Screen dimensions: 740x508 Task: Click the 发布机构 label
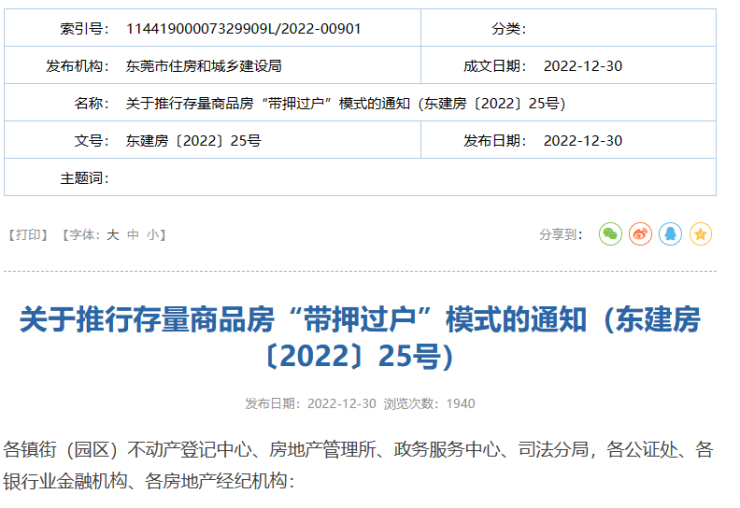pyautogui.click(x=77, y=66)
